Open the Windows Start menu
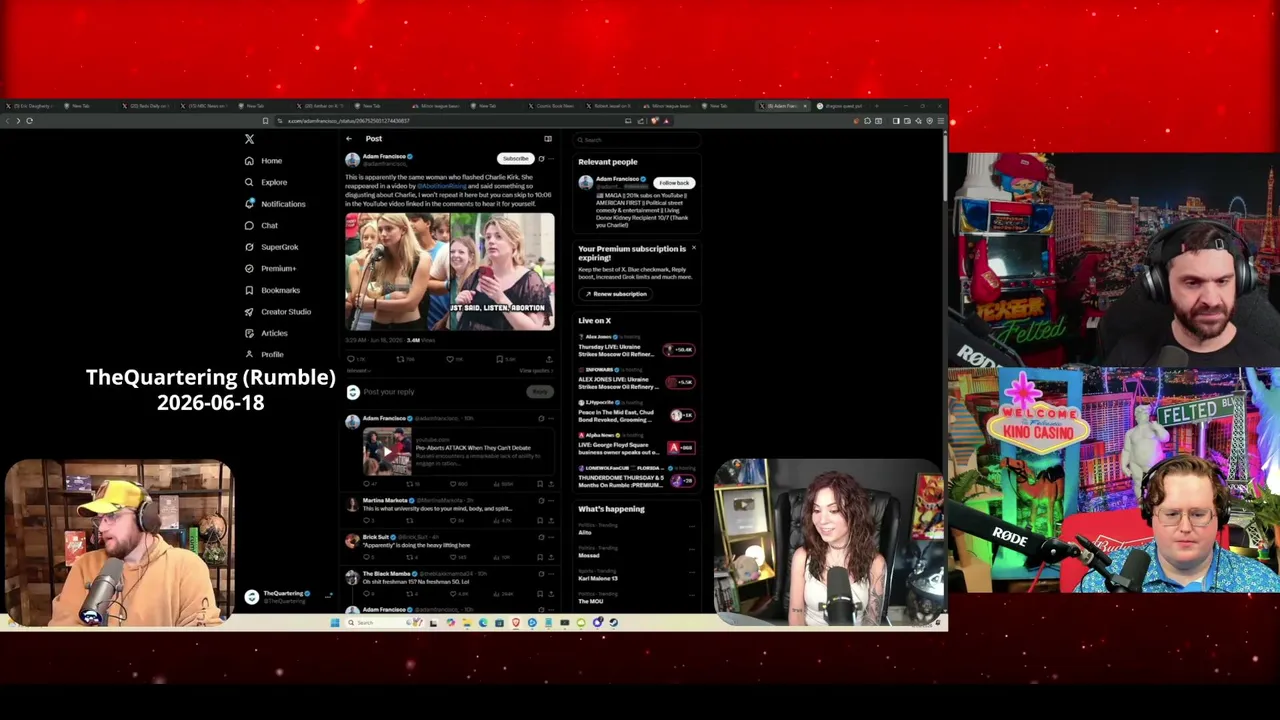Viewport: 1280px width, 720px height. [x=335, y=622]
